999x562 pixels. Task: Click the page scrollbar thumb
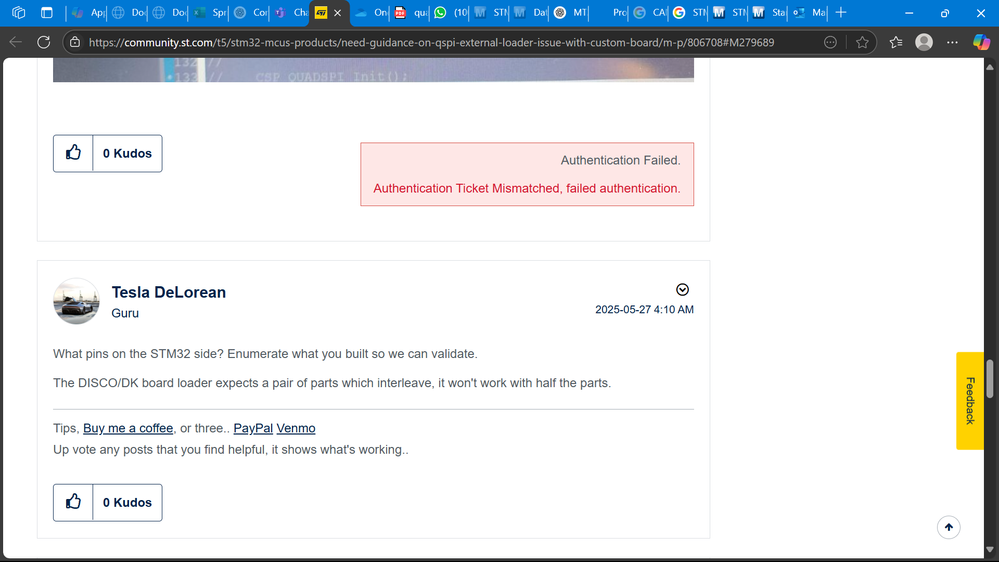989,379
